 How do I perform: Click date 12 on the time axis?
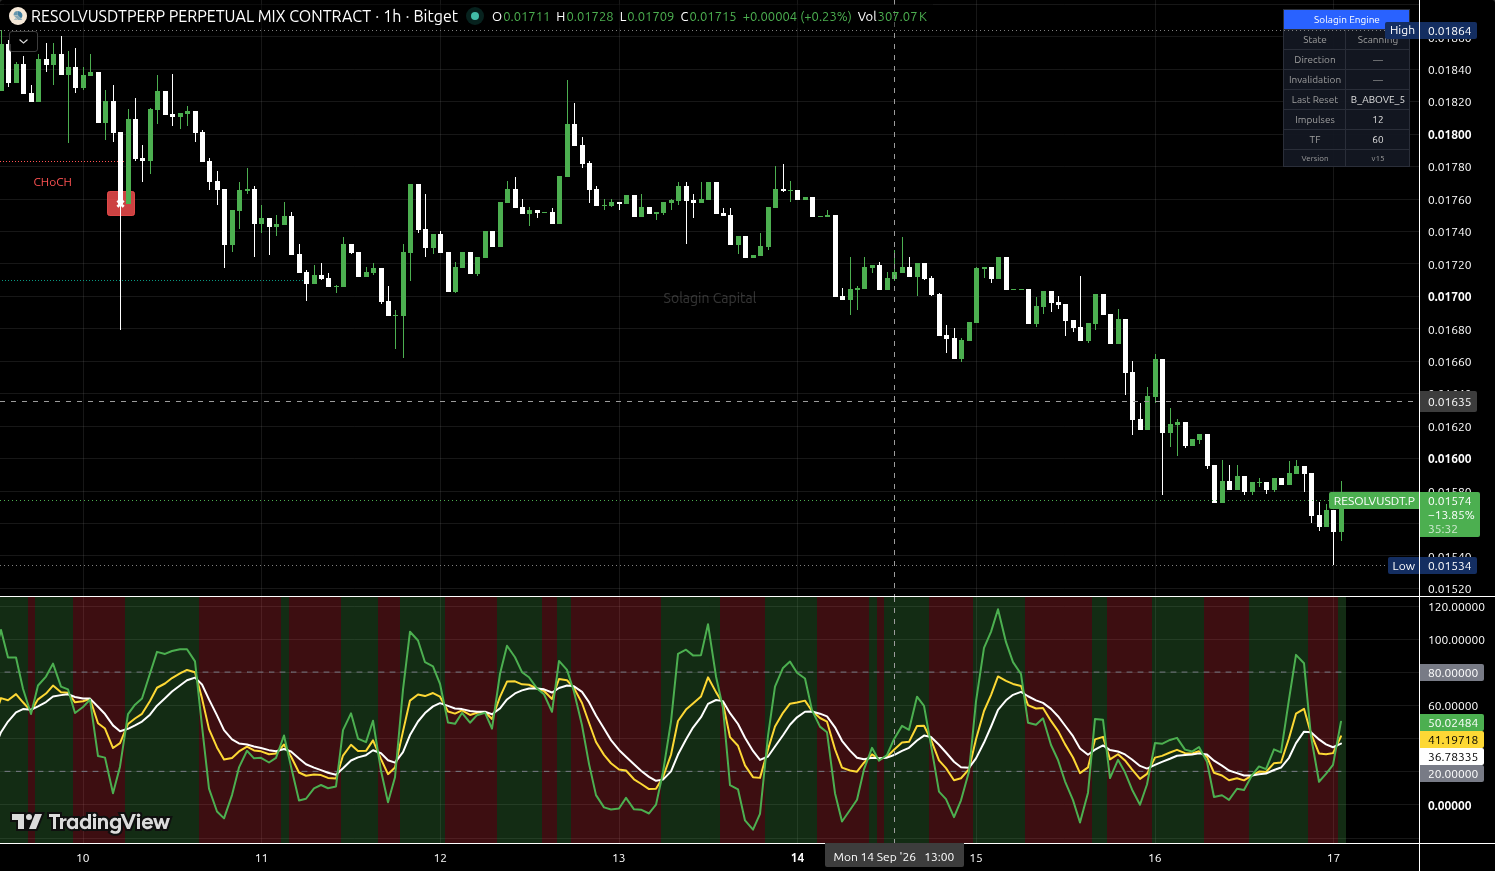[x=440, y=858]
